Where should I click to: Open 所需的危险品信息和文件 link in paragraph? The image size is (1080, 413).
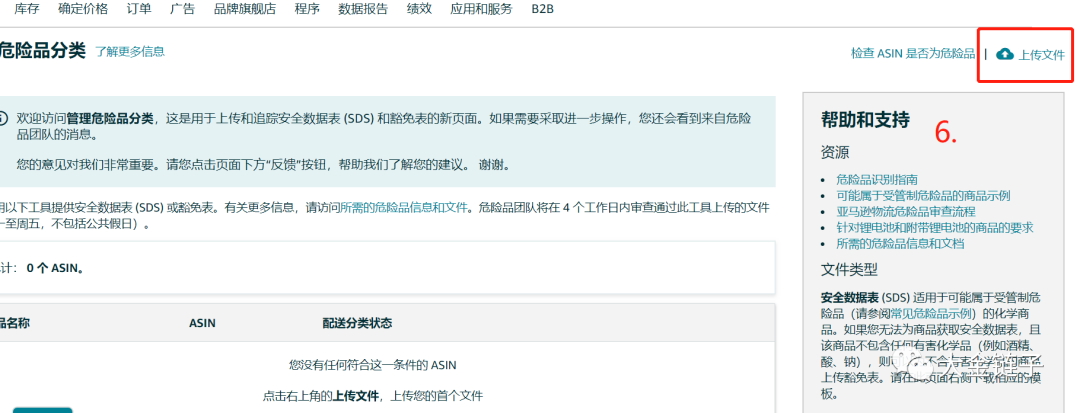pos(405,207)
